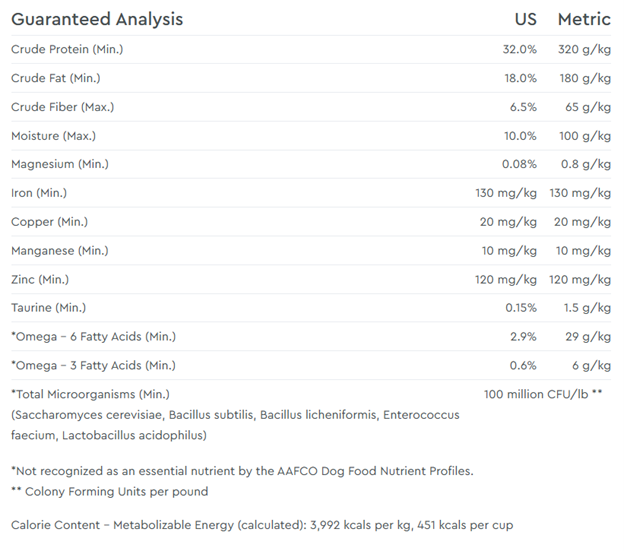
Task: Click the Calorie Content line
Action: (260, 525)
